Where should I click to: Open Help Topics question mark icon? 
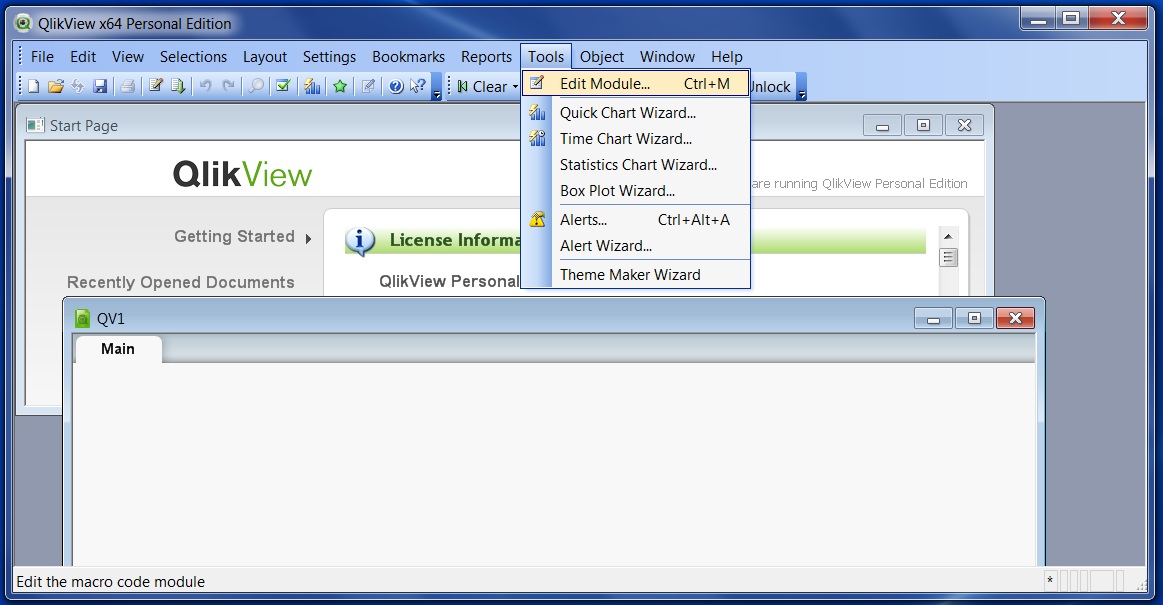tap(396, 86)
